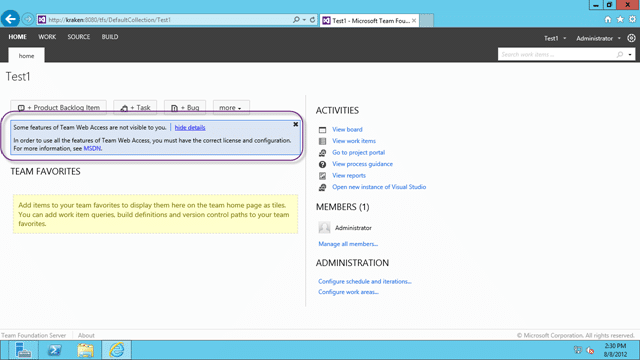Click the Team Foundation Server footer link
The width and height of the screenshot is (640, 360).
point(33,336)
